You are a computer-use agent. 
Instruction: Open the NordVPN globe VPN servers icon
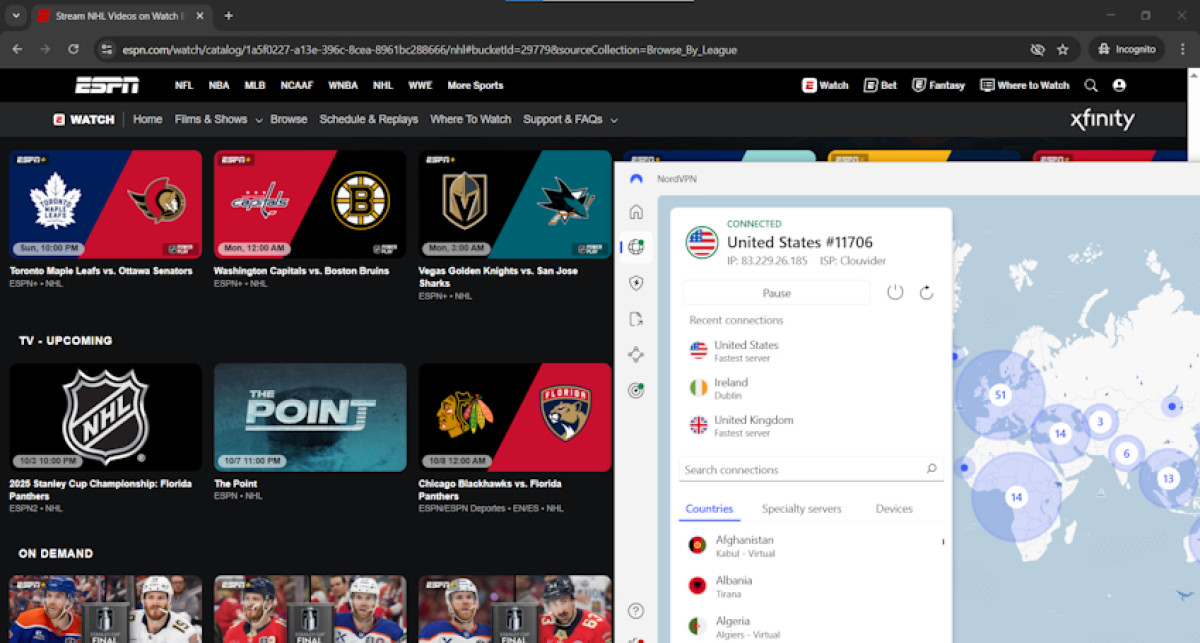pyautogui.click(x=636, y=247)
